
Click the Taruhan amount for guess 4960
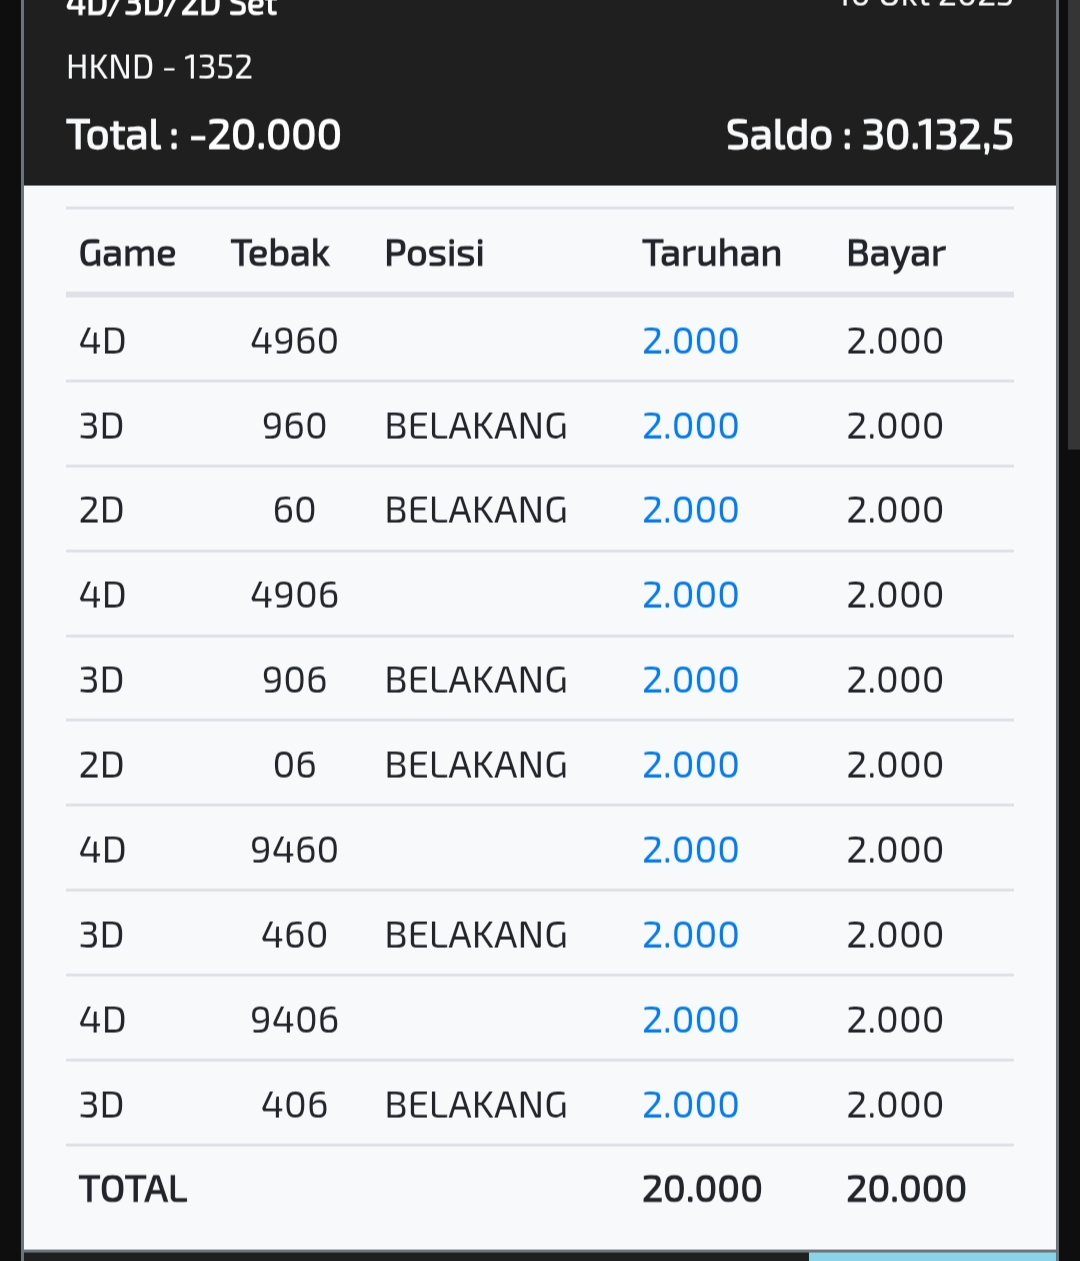point(690,341)
